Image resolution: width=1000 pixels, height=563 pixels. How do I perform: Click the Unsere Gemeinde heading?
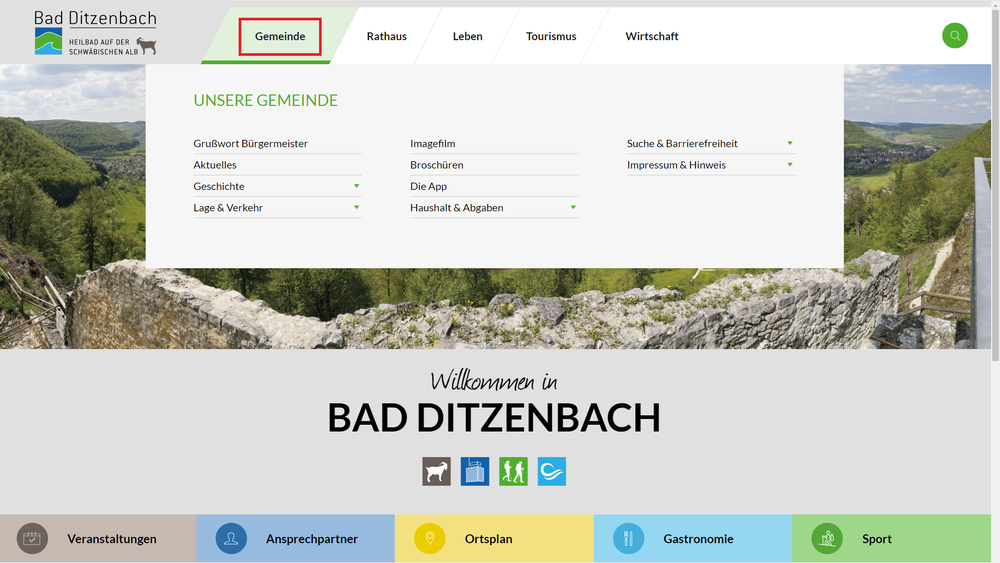click(265, 100)
